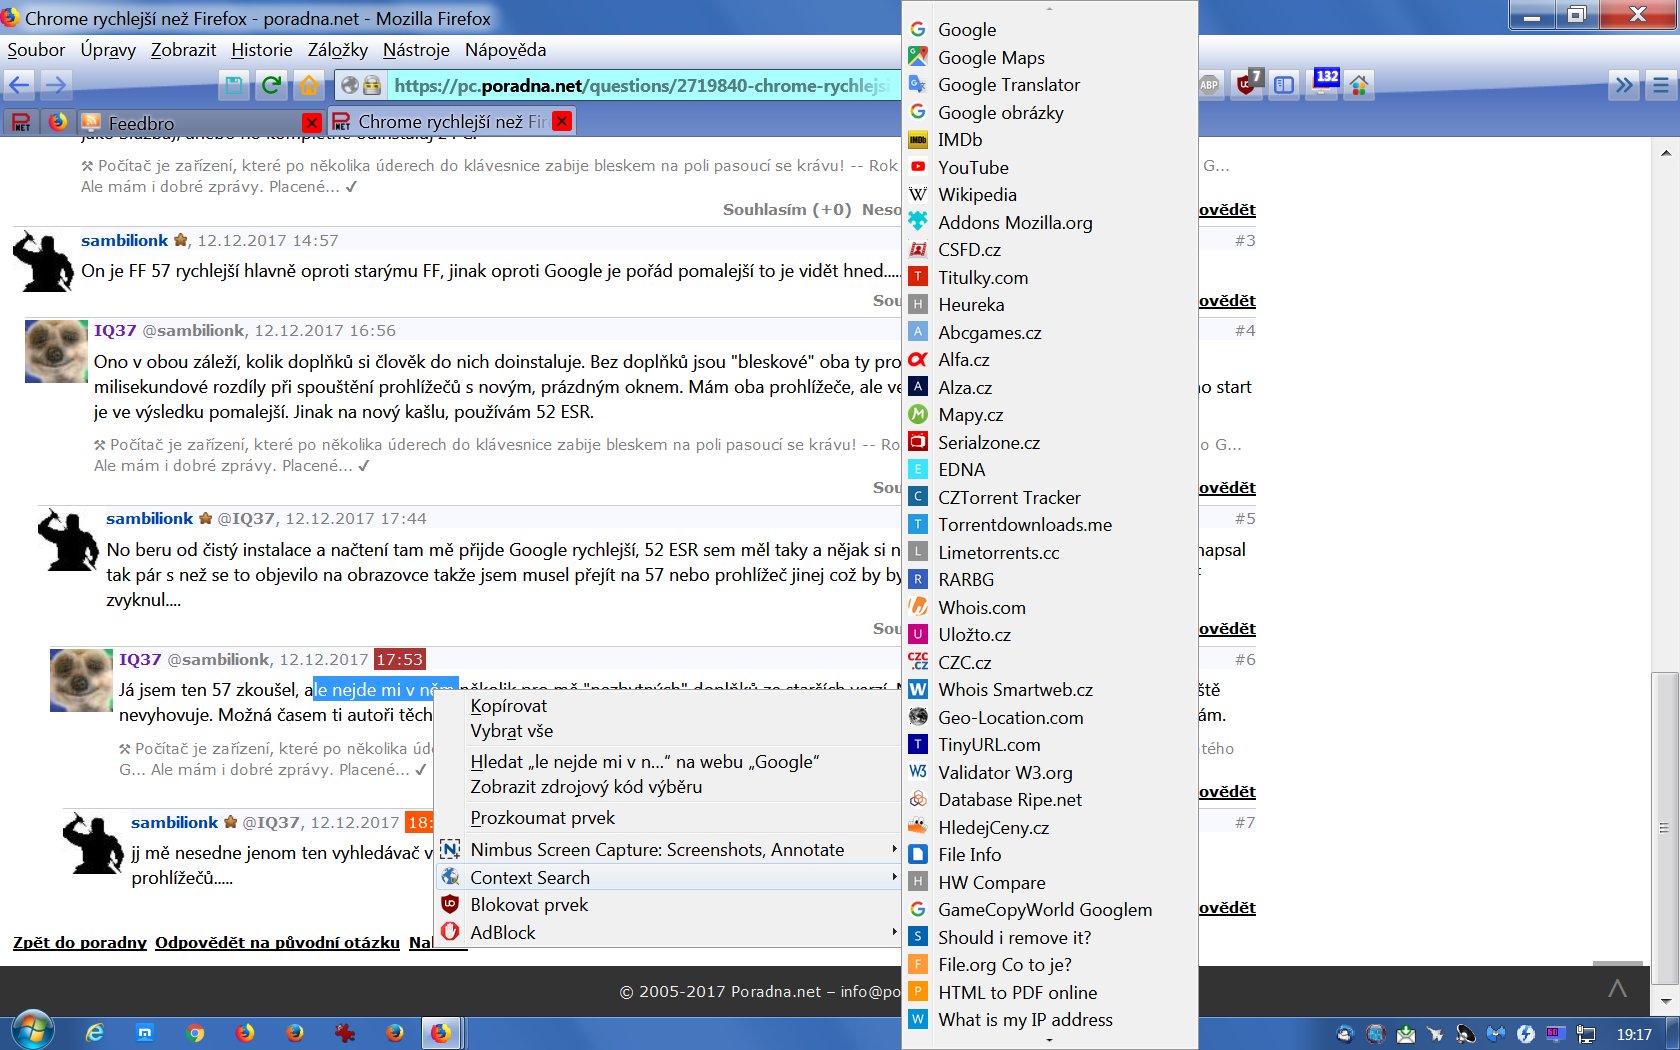Open the uBlock Origin toolbar icon
Screen dimensions: 1680x1050
1248,83
